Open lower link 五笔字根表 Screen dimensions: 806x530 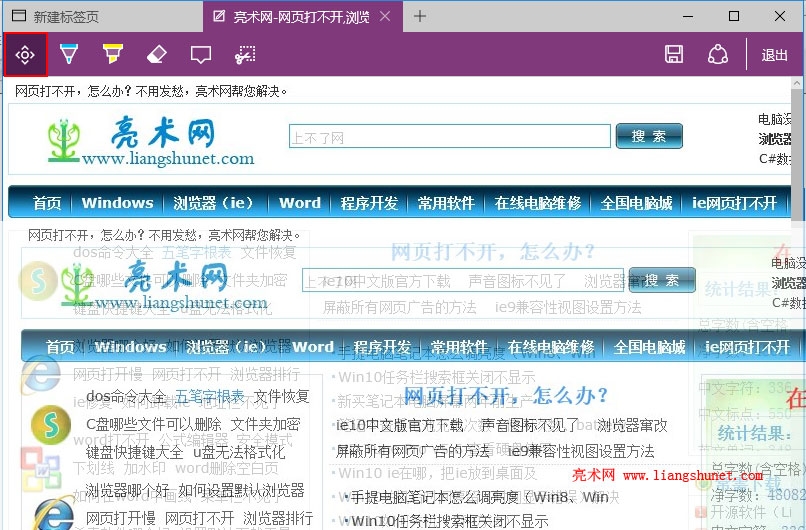(x=209, y=396)
